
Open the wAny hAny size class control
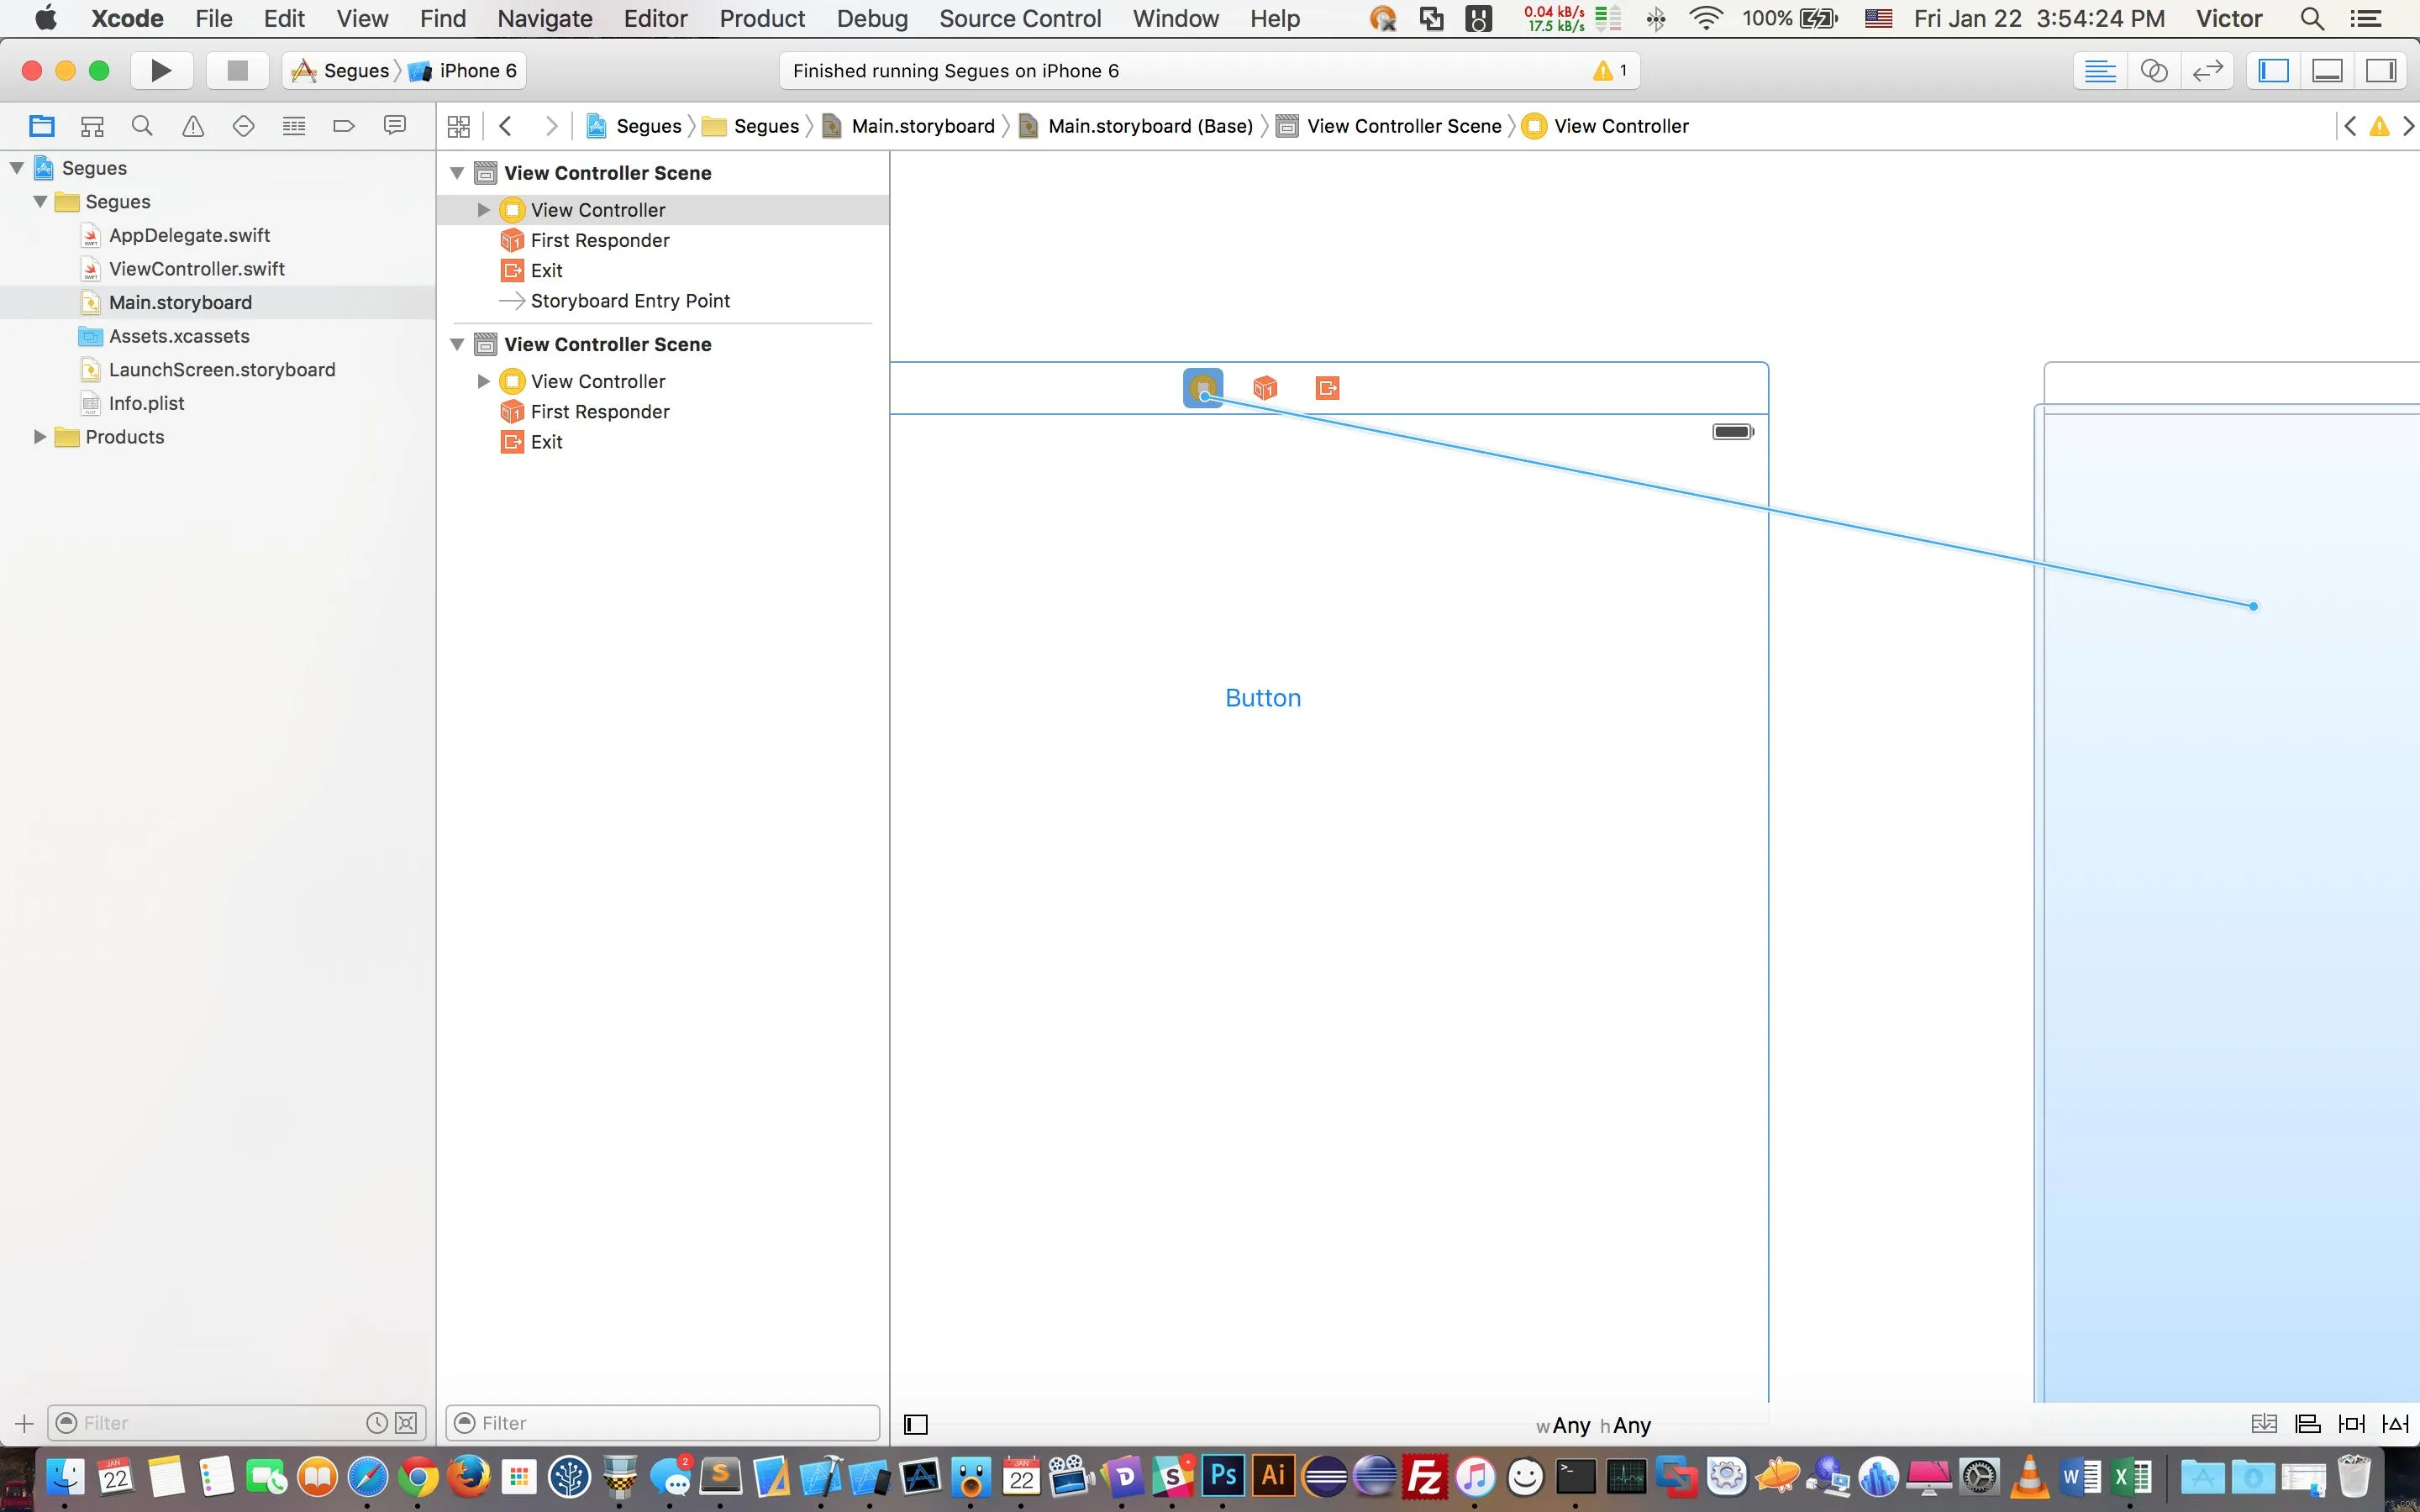click(x=1593, y=1425)
